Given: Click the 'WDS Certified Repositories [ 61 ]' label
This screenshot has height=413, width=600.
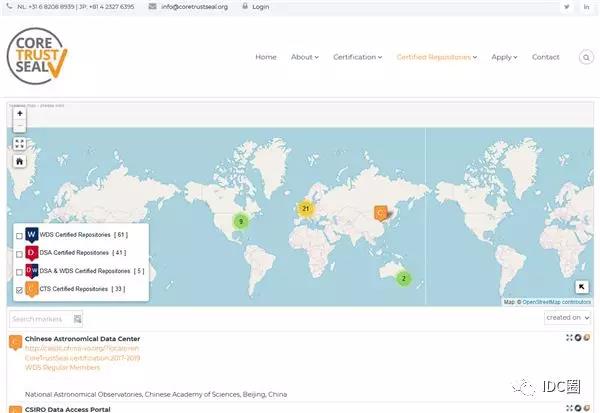Looking at the screenshot, I should (83, 235).
